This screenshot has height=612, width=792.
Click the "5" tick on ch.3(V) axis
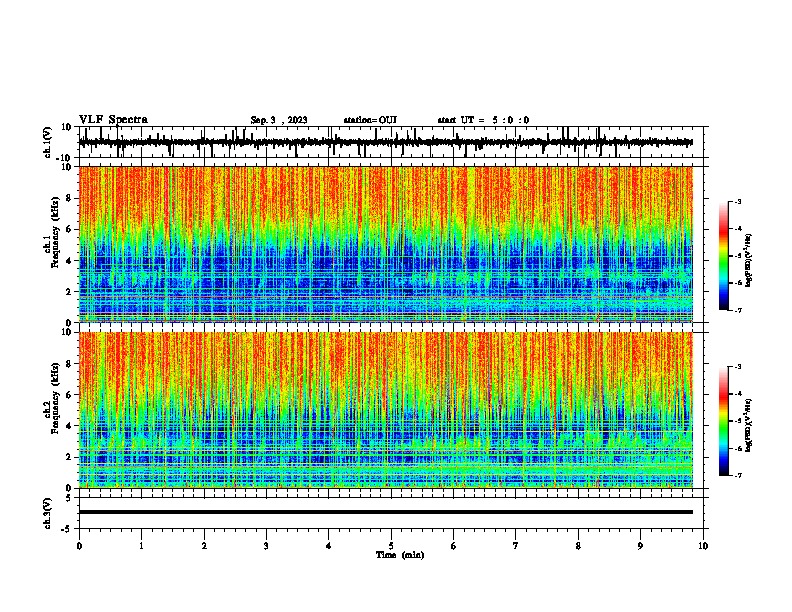(x=70, y=498)
